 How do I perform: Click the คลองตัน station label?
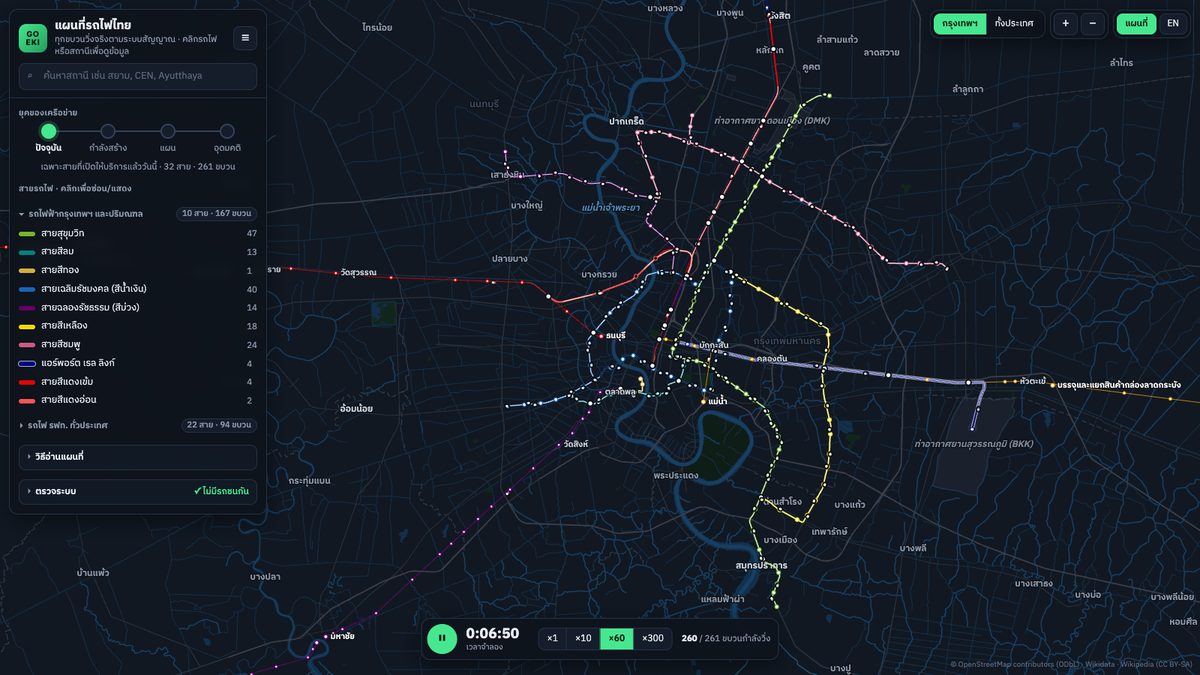771,359
